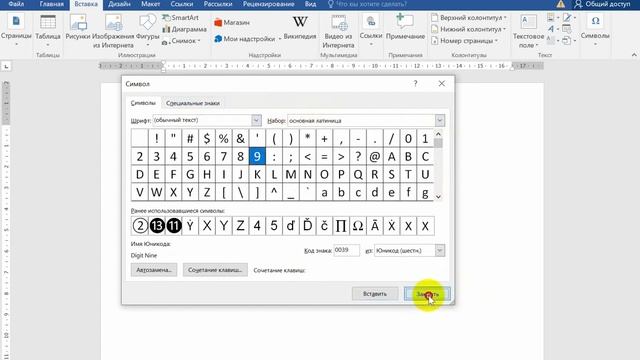Pick ∏ from recently used symbols
The height and width of the screenshot is (360, 640).
tap(341, 226)
